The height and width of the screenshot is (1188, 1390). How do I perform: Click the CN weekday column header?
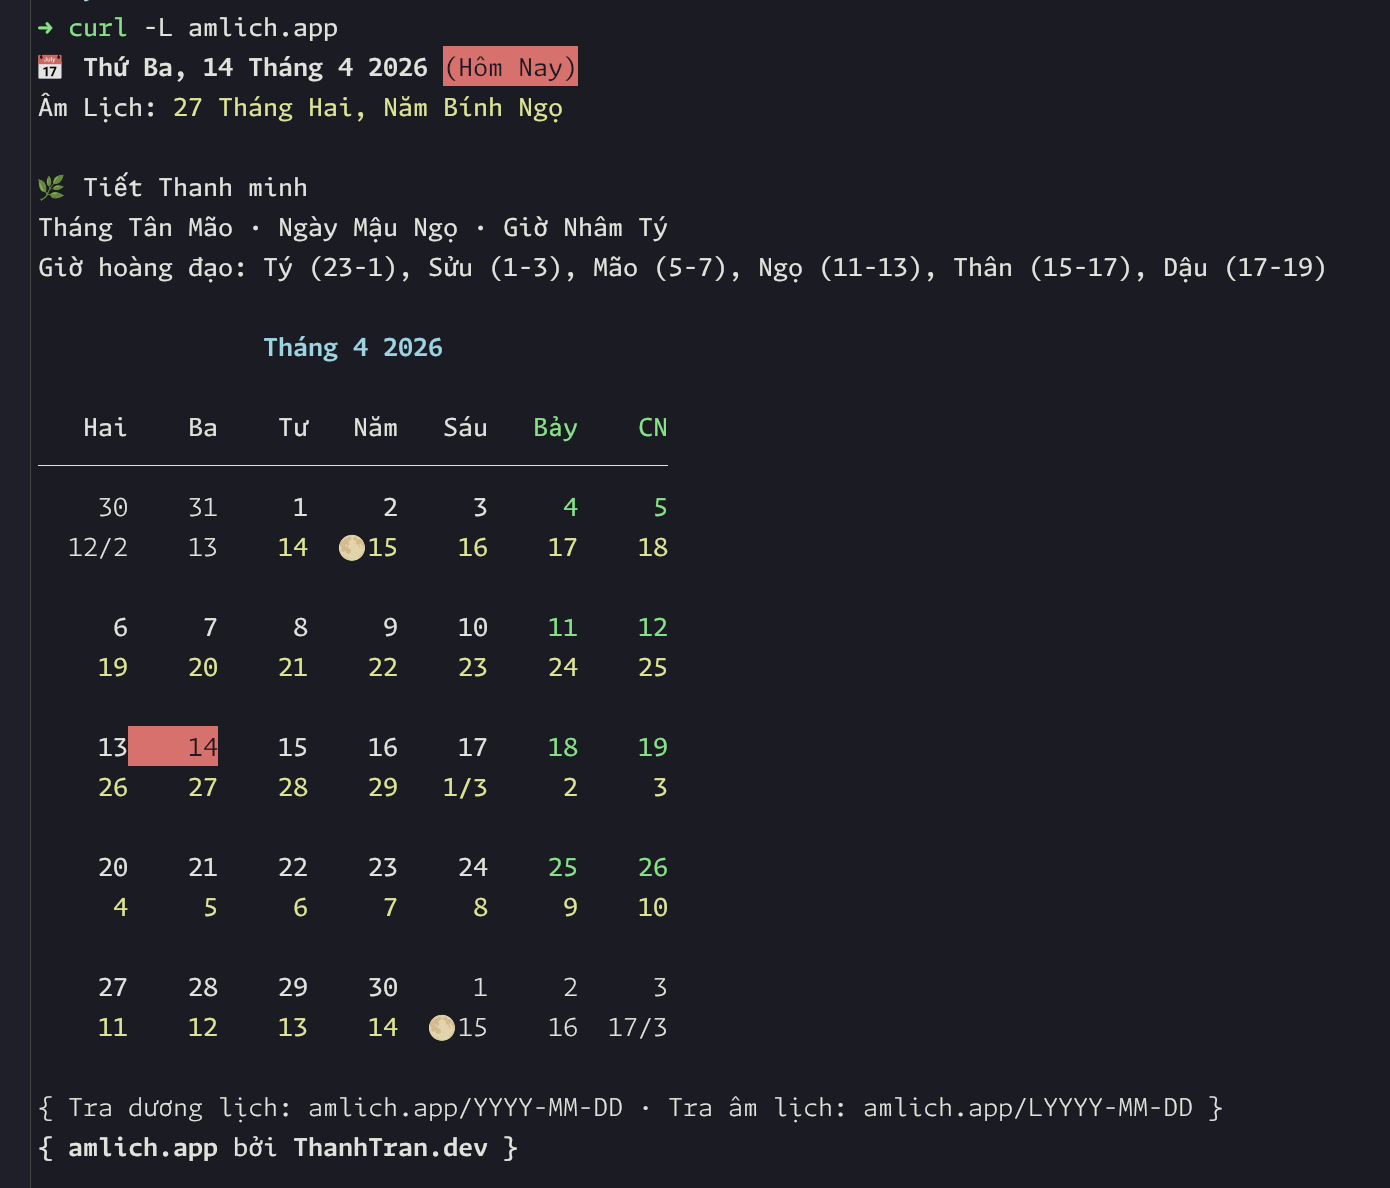click(652, 428)
